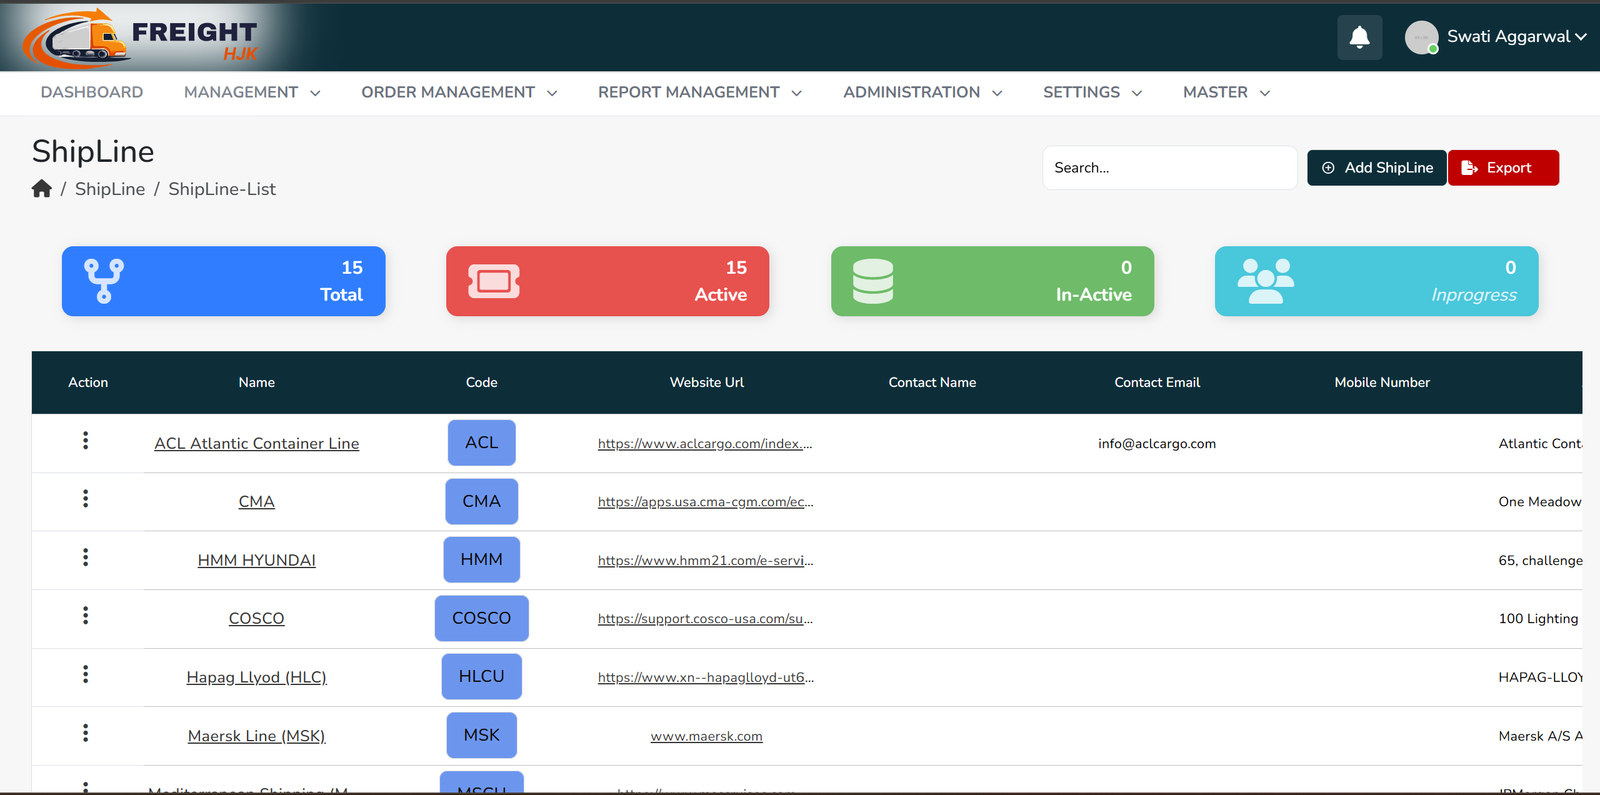The height and width of the screenshot is (795, 1600).
Task: Expand the REPORT MANAGEMENT dropdown
Action: [700, 92]
